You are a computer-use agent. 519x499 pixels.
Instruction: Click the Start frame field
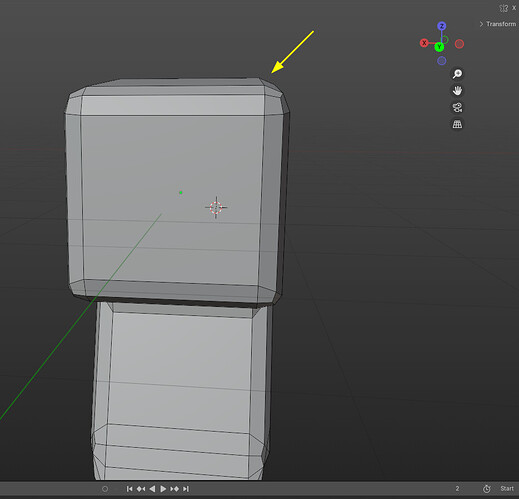pyautogui.click(x=507, y=489)
